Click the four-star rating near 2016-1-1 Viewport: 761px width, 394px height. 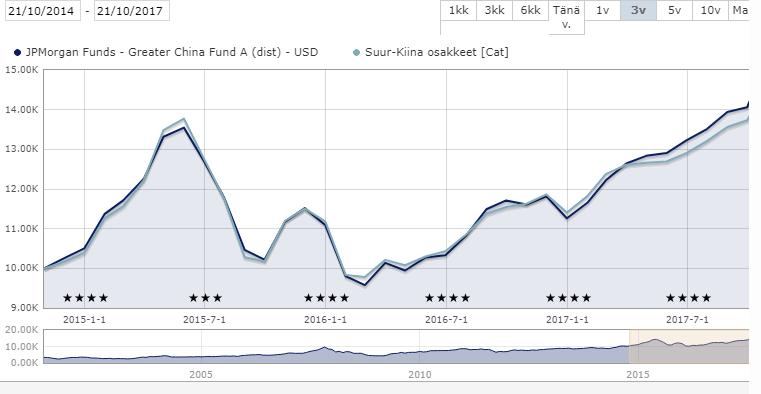point(326,298)
